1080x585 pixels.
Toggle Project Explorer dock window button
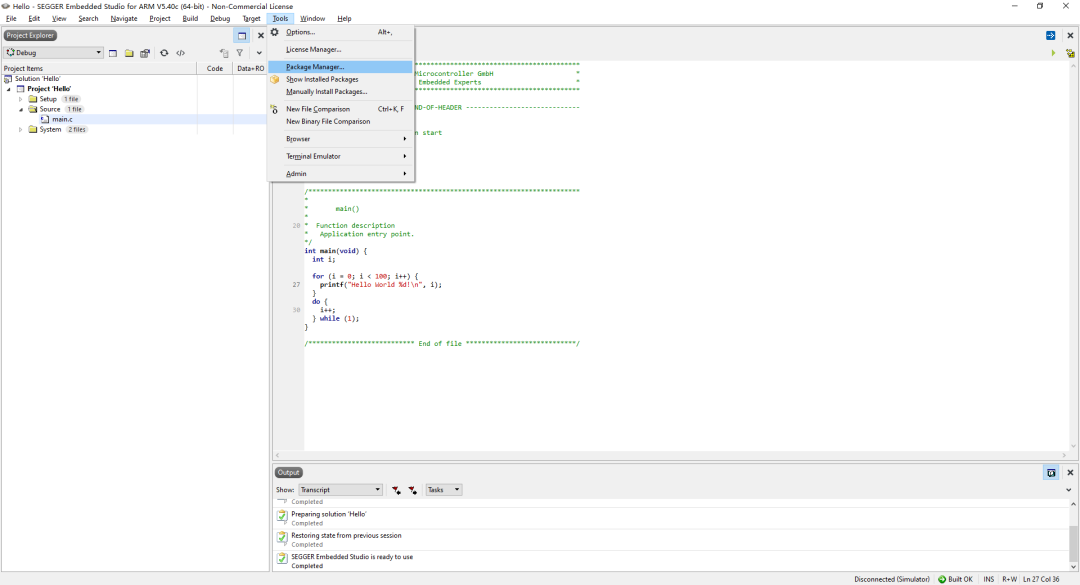(242, 35)
